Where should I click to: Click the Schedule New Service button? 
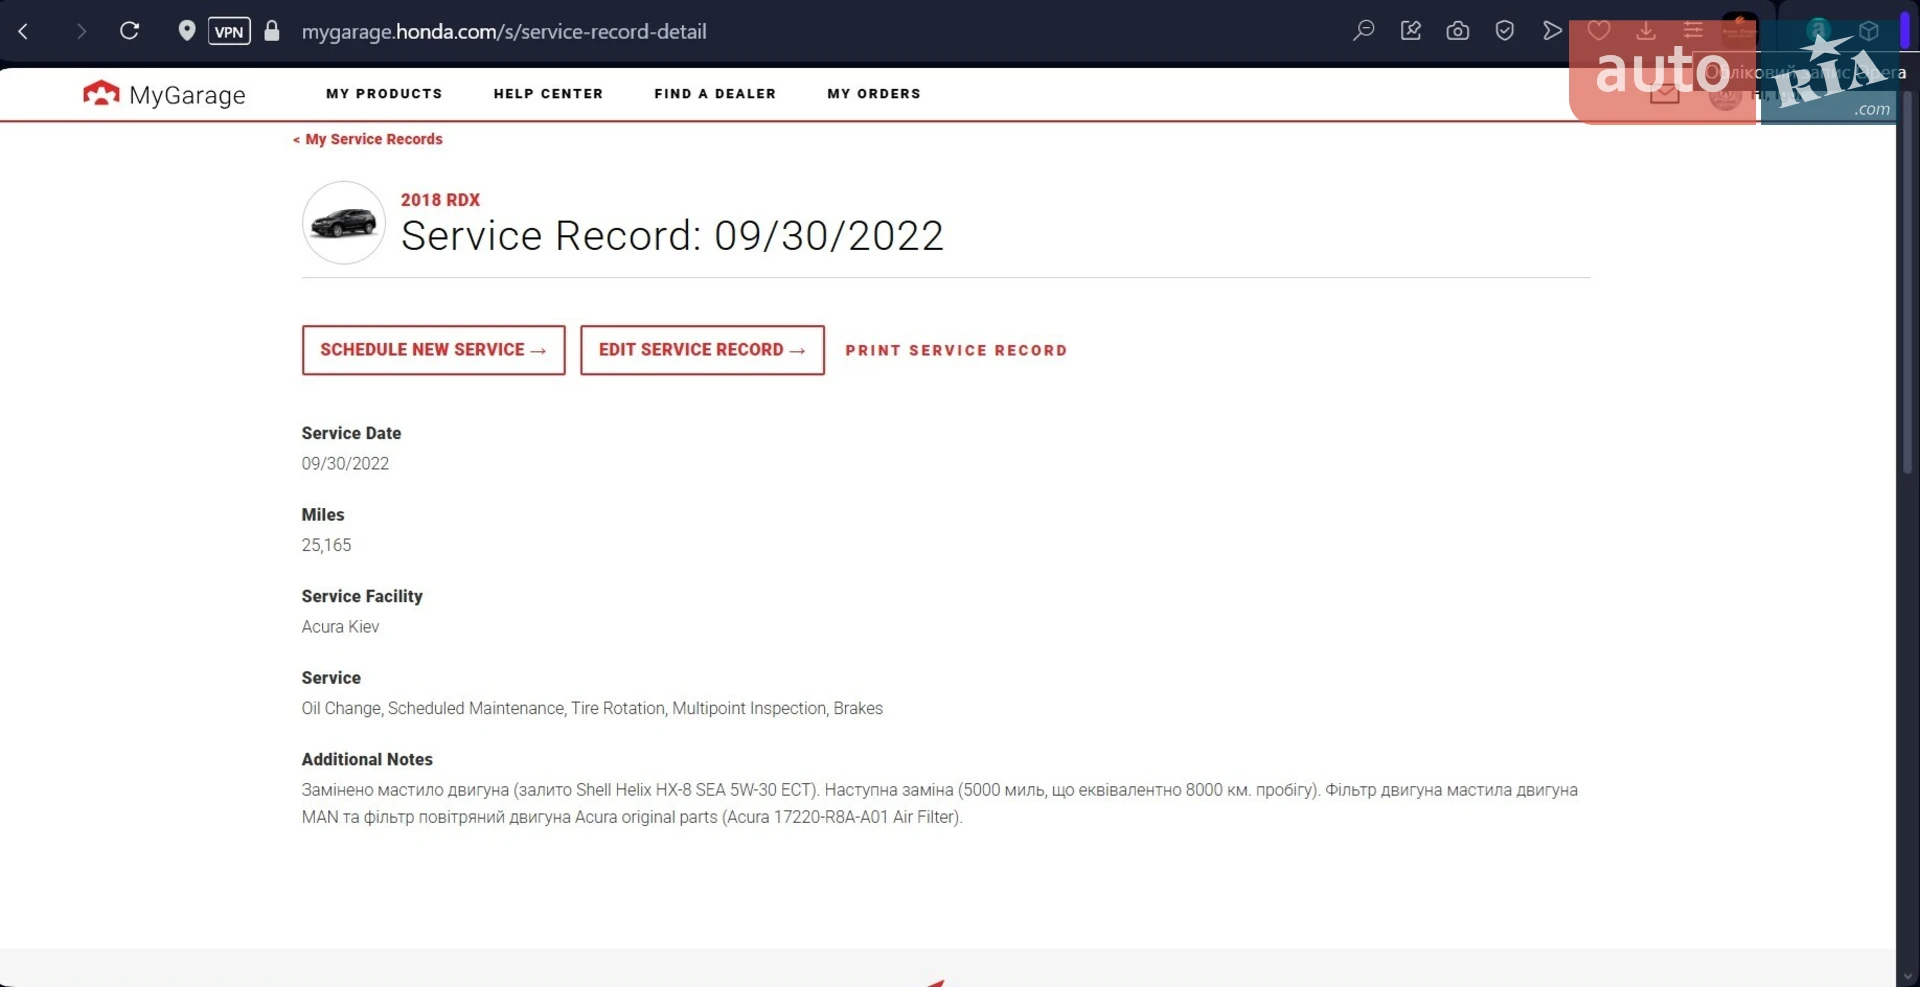[x=434, y=350]
